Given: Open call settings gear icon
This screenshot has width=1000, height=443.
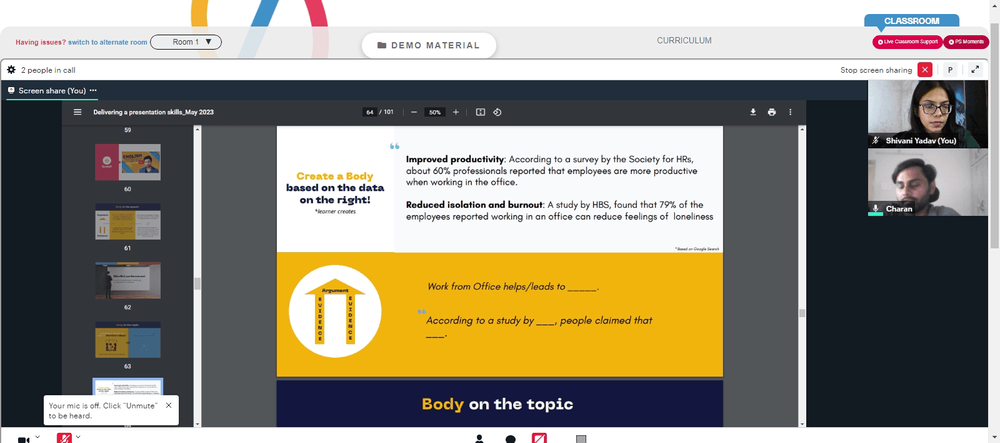Looking at the screenshot, I should click(x=11, y=69).
